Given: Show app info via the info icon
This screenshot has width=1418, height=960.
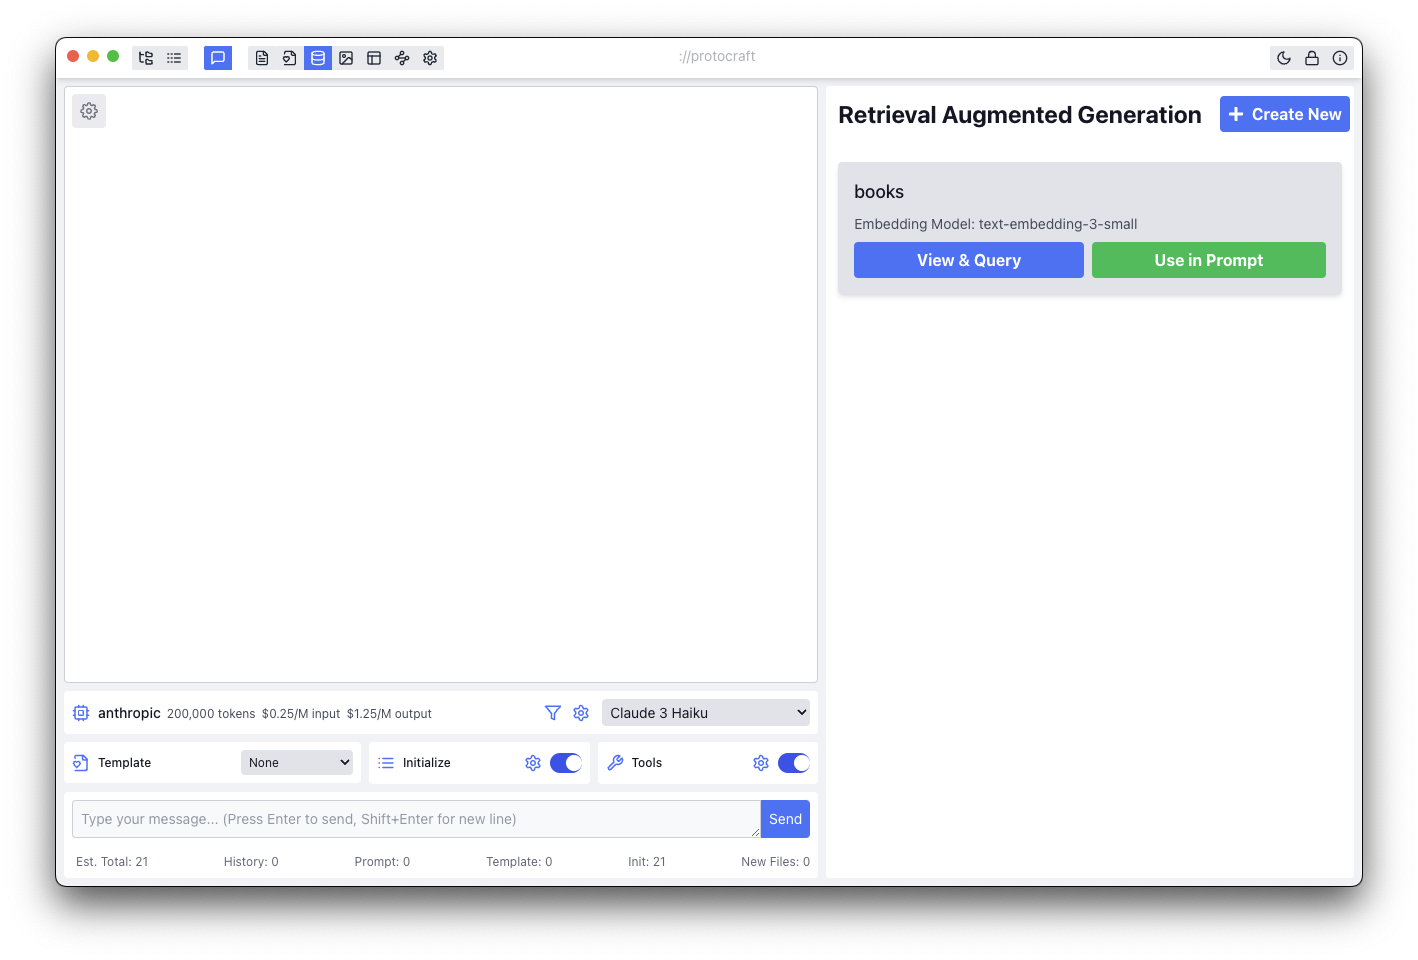Looking at the screenshot, I should tap(1340, 58).
